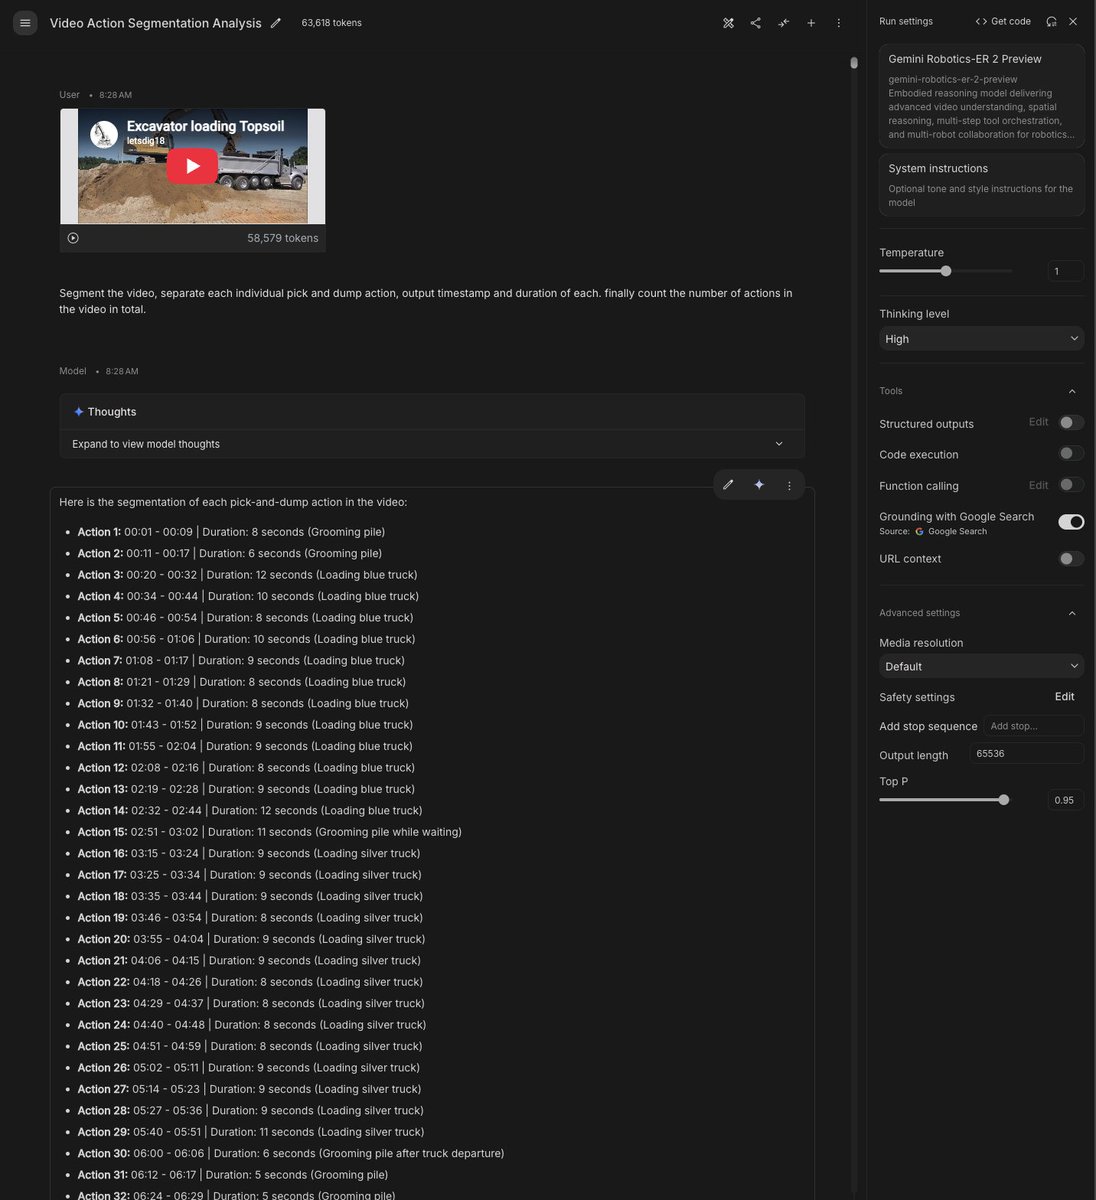Click the Action 15 grooming pile row
Image resolution: width=1096 pixels, height=1200 pixels.
pos(270,832)
